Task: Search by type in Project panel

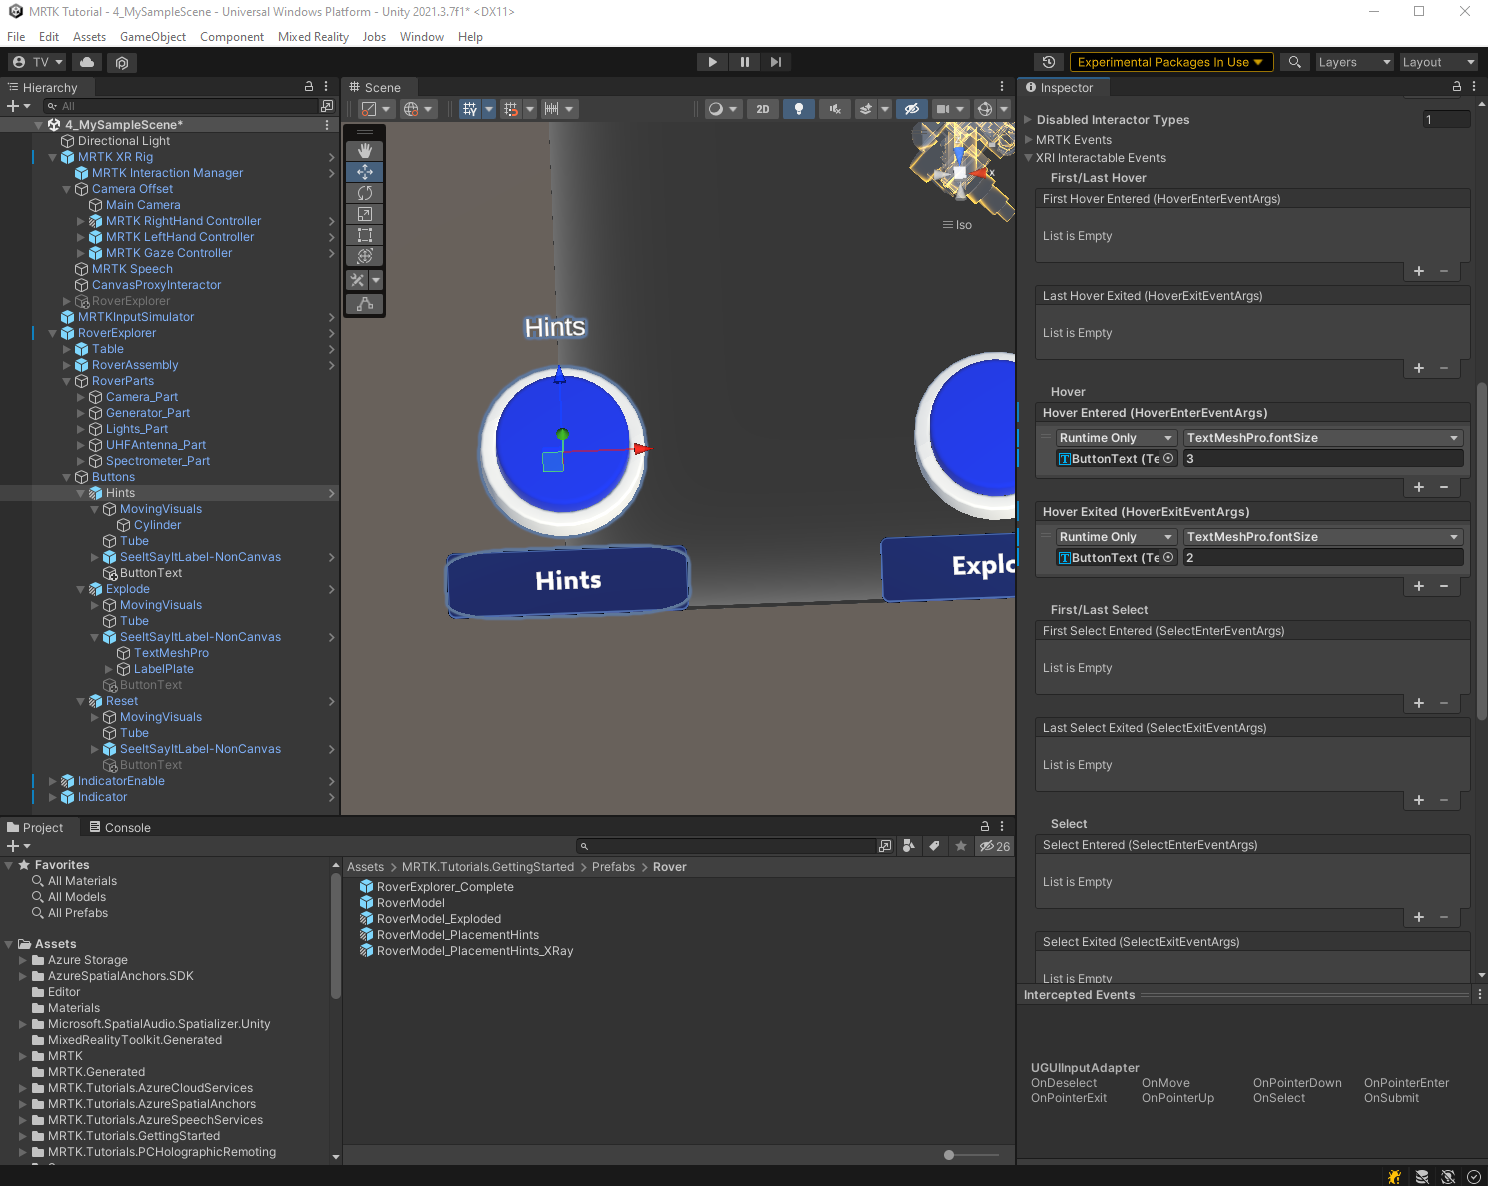Action: tap(908, 846)
